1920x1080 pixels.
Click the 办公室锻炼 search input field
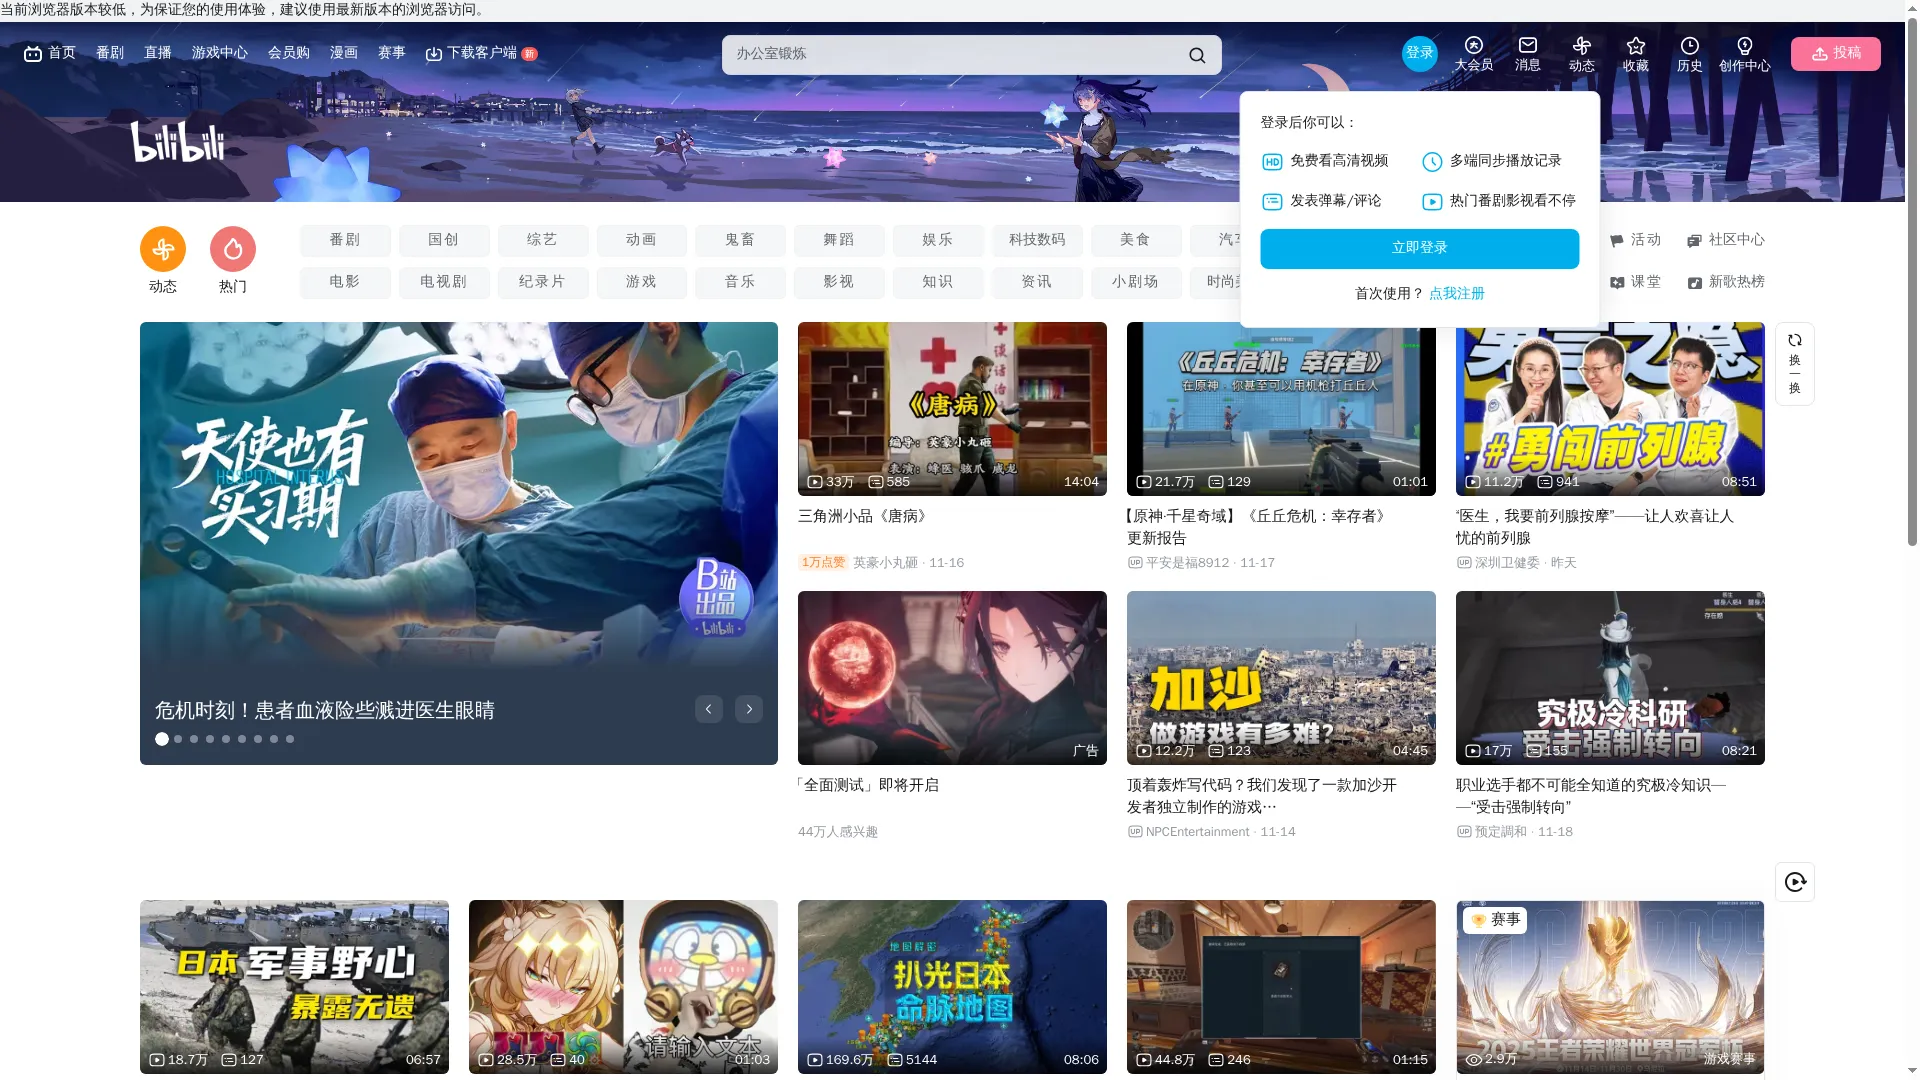[x=950, y=55]
